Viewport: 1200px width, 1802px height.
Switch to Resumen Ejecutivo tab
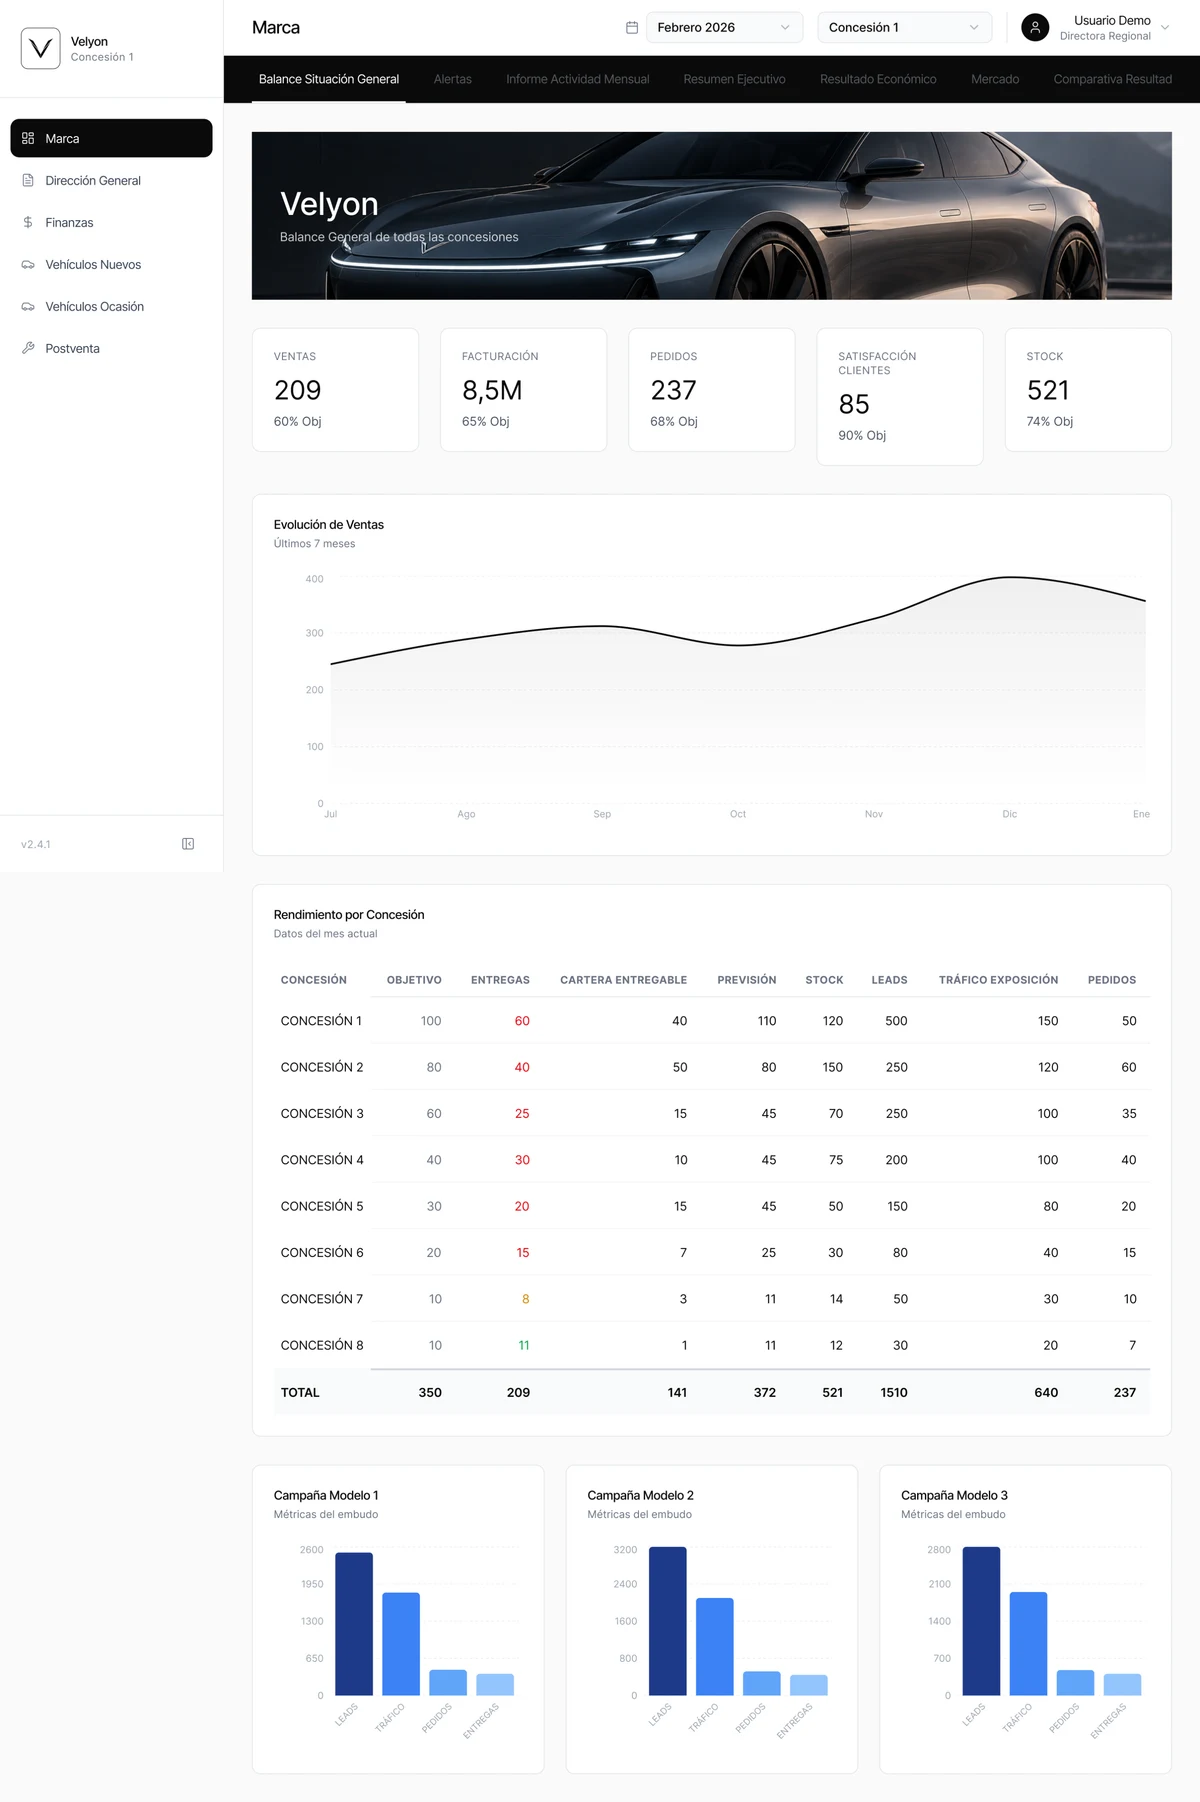coord(734,79)
